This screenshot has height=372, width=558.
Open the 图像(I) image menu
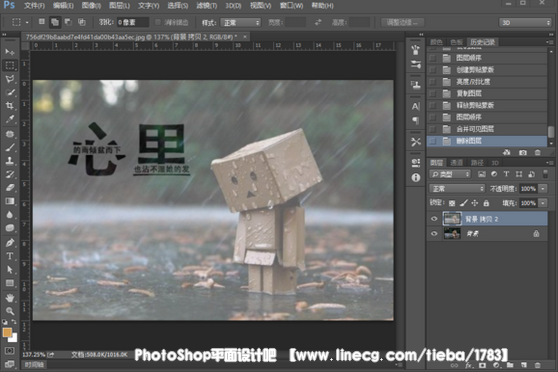(x=91, y=6)
